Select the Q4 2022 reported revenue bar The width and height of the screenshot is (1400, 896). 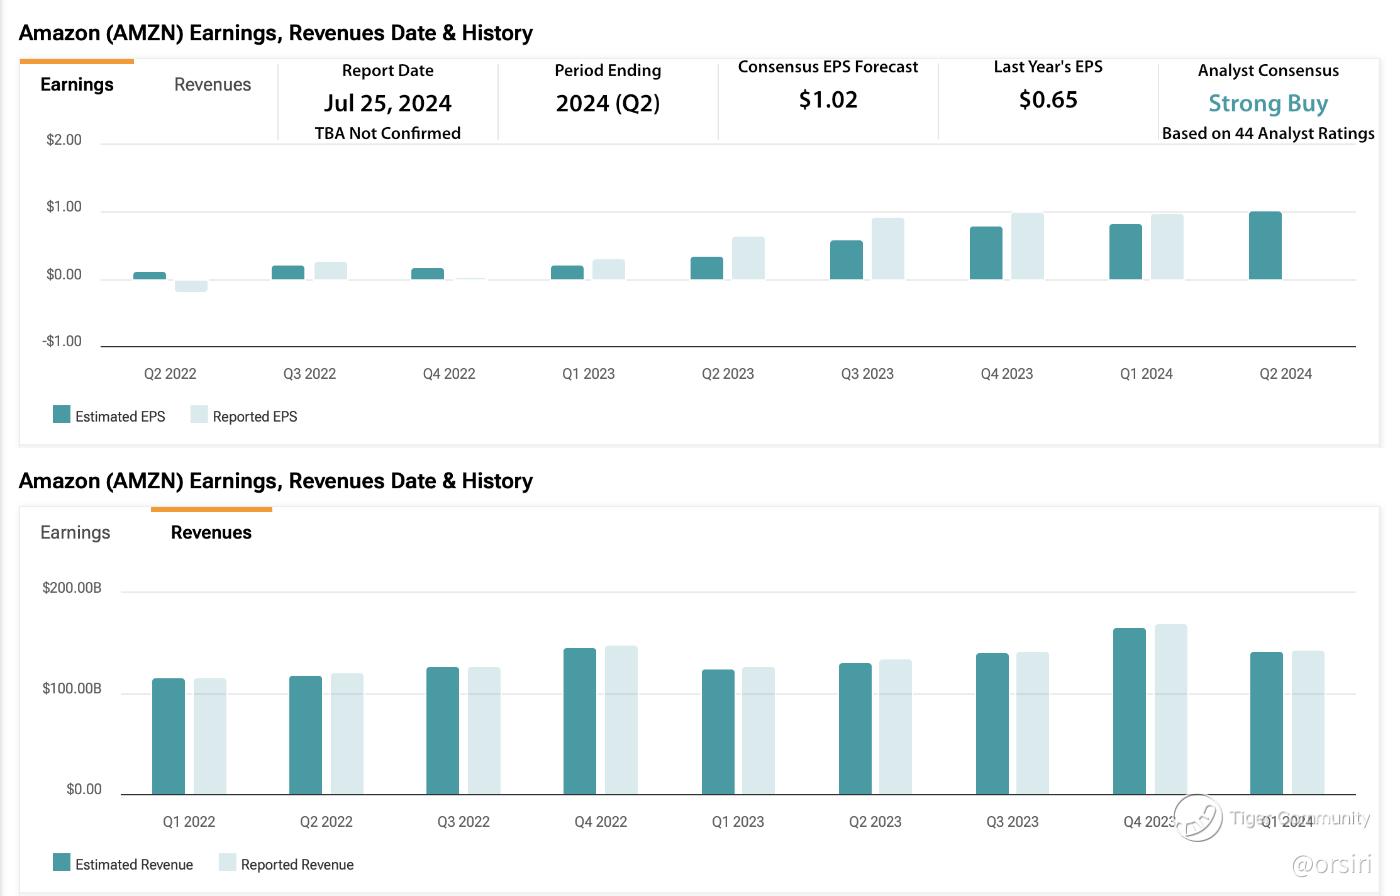(621, 720)
